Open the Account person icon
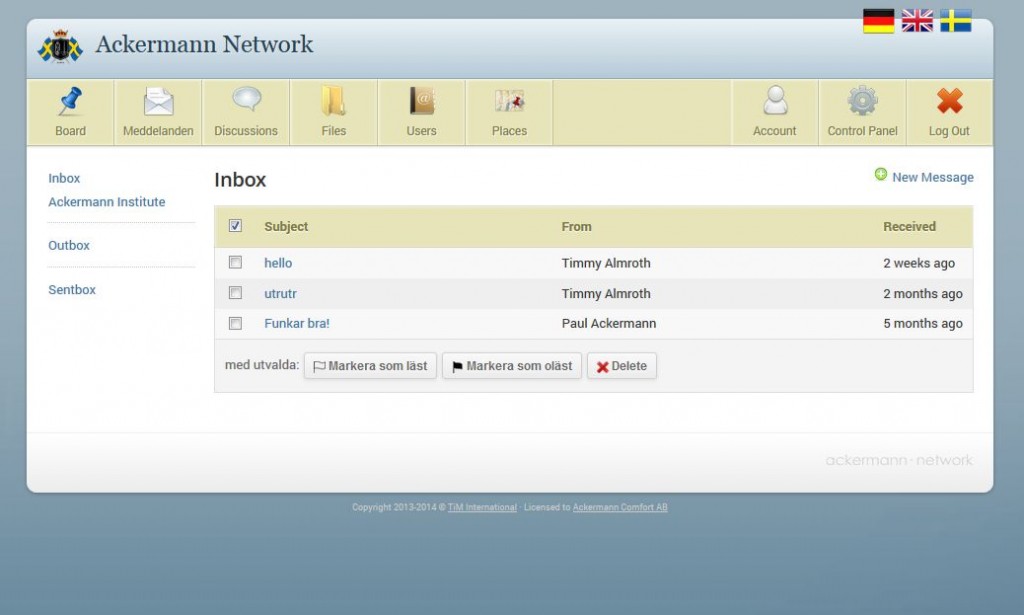 tap(775, 101)
